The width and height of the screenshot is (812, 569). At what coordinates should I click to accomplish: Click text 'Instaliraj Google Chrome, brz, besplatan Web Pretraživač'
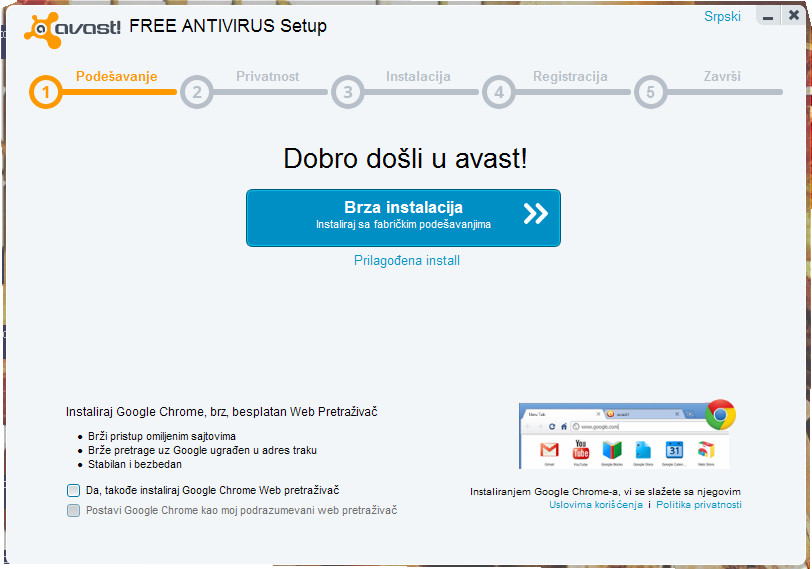click(x=222, y=412)
